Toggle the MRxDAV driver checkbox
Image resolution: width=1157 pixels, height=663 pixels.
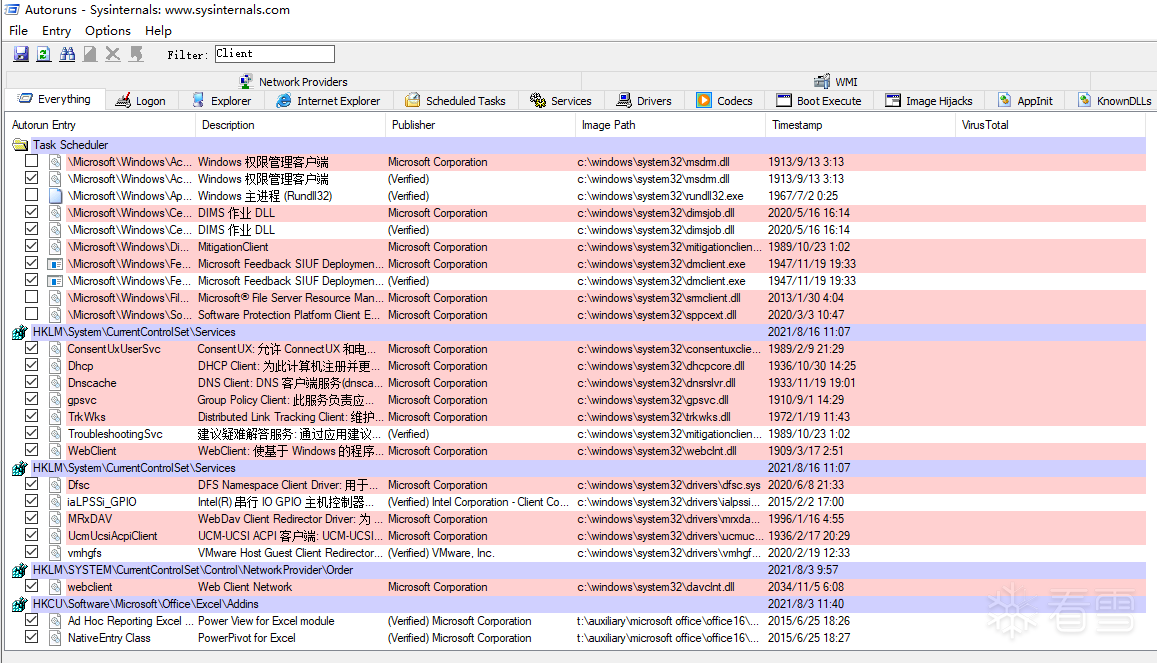click(x=31, y=518)
